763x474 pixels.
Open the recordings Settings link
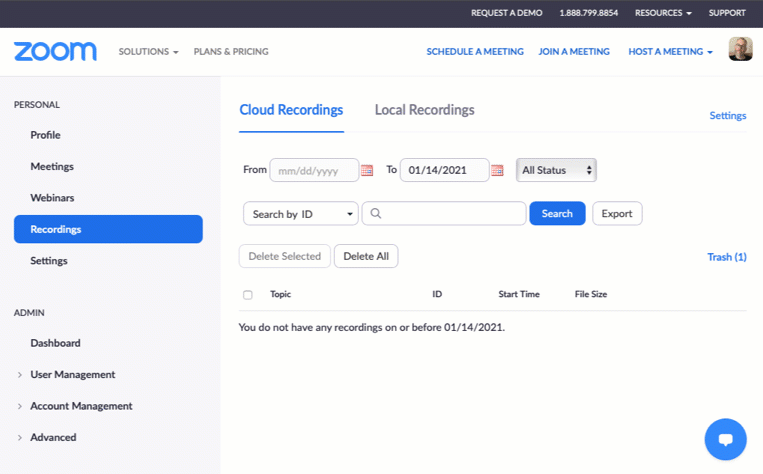coord(727,116)
